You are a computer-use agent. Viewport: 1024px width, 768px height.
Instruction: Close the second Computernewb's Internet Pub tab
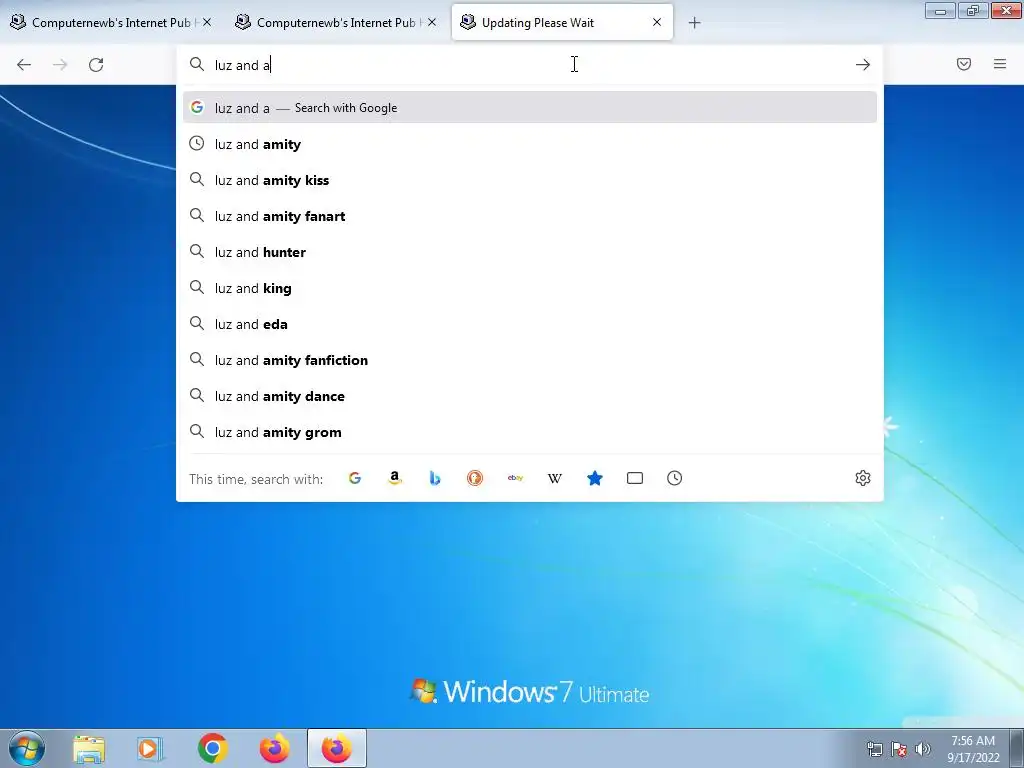[x=432, y=22]
